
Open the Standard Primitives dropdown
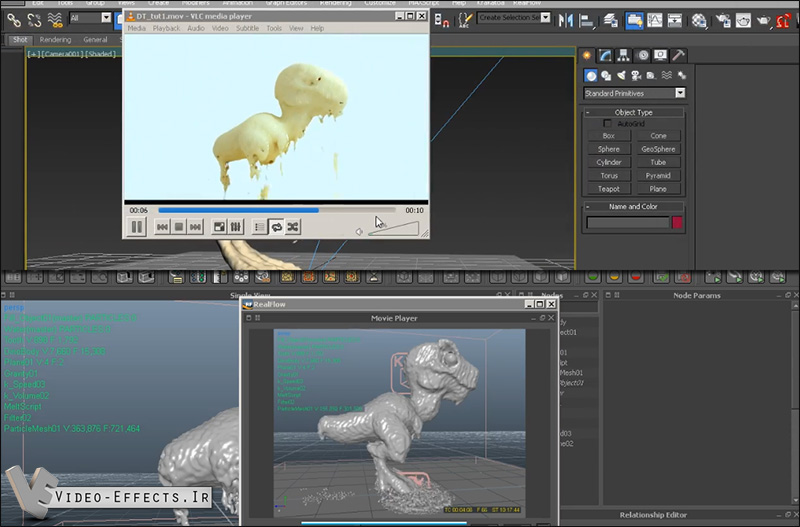pos(634,93)
